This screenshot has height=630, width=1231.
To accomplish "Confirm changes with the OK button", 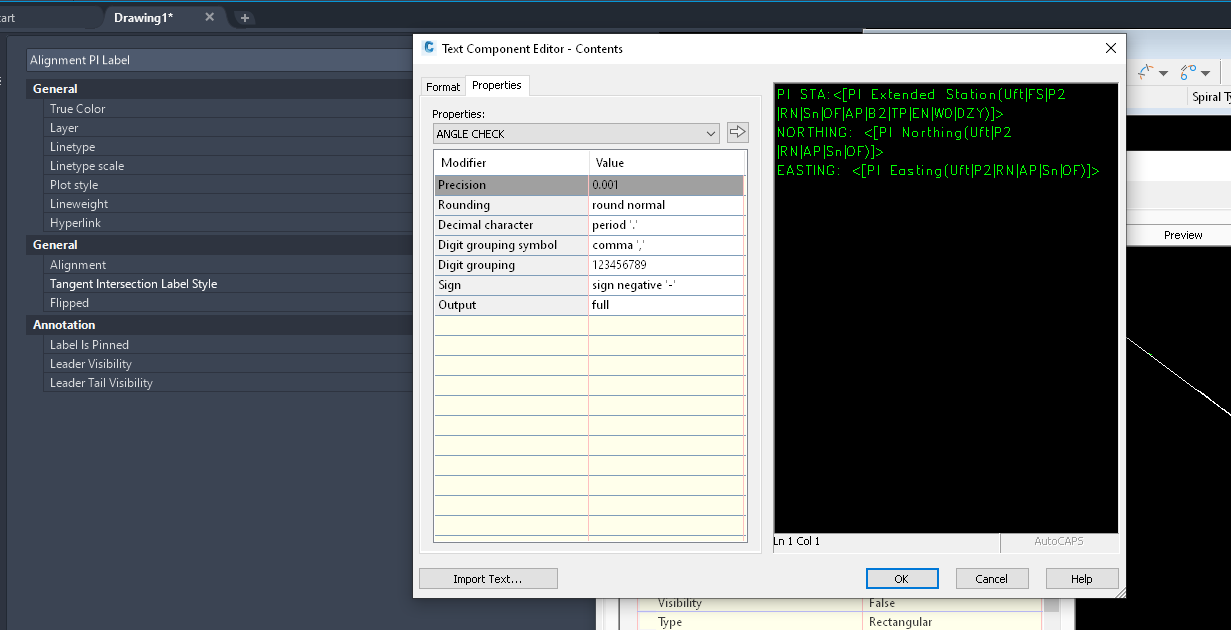I will pos(901,578).
